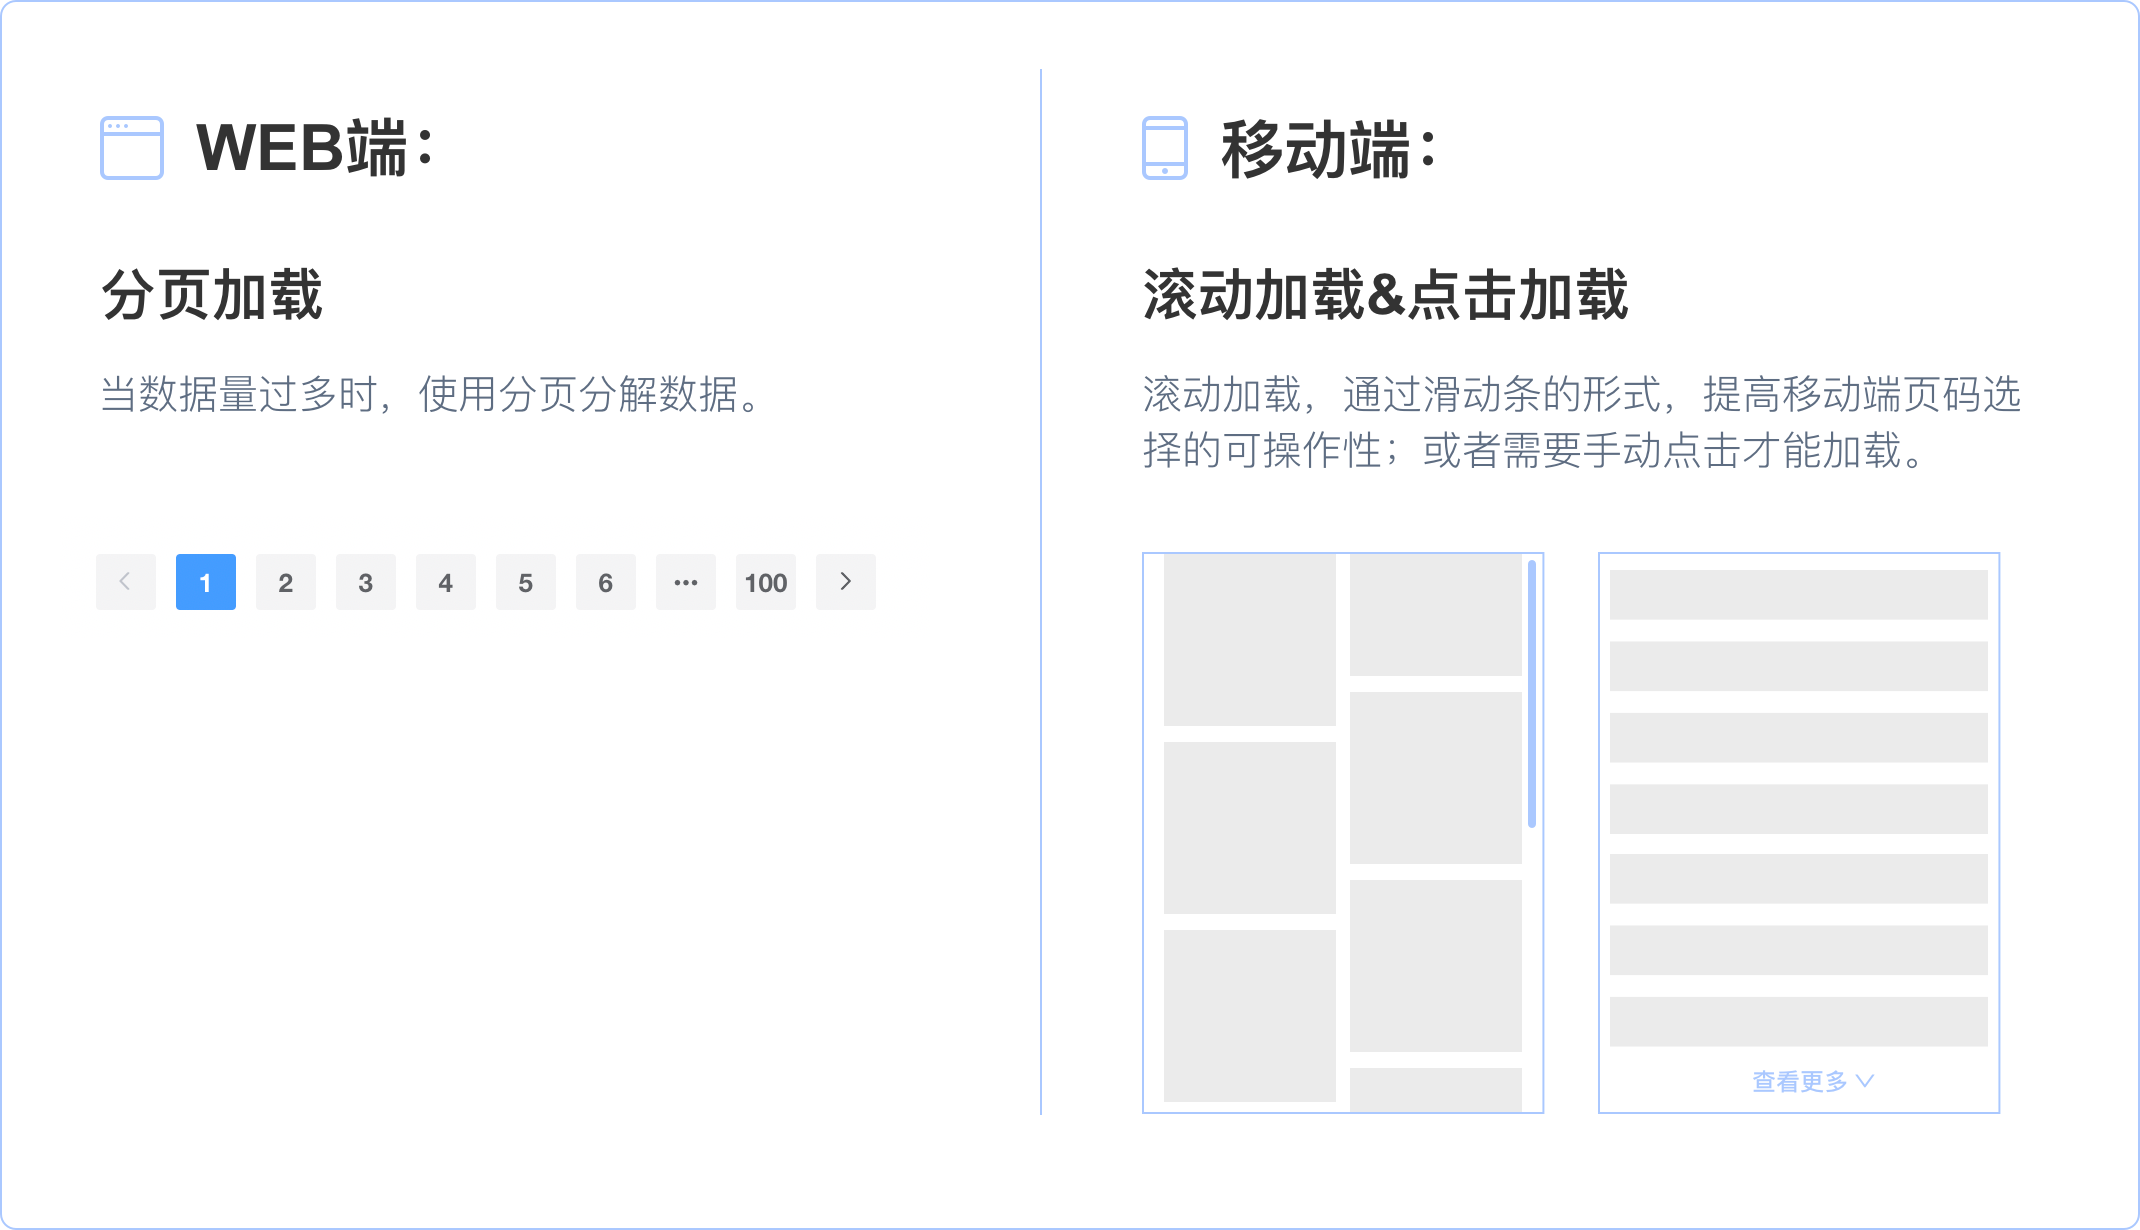The height and width of the screenshot is (1230, 2140).
Task: Navigate to page 6
Action: click(x=606, y=582)
